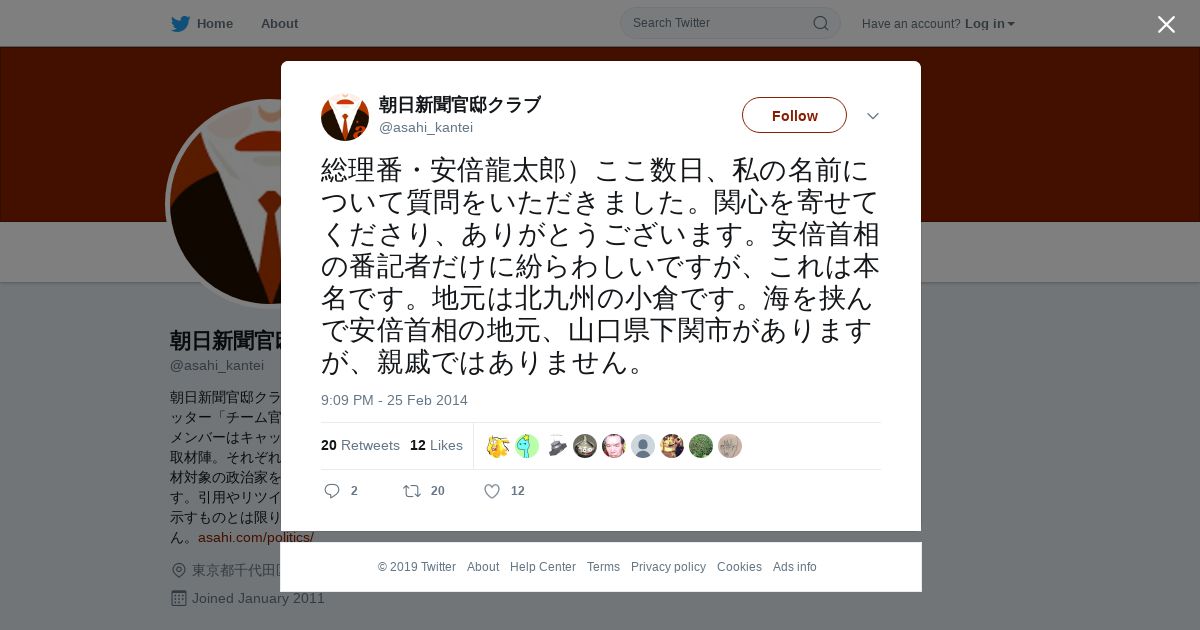
Task: Open the Privacy policy footer link
Action: coord(668,567)
